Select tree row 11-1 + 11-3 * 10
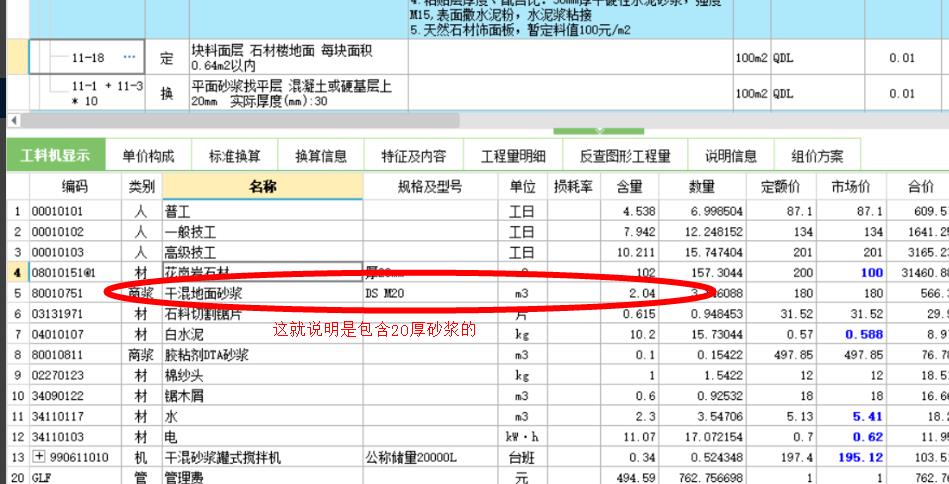The image size is (949, 484). [x=87, y=93]
